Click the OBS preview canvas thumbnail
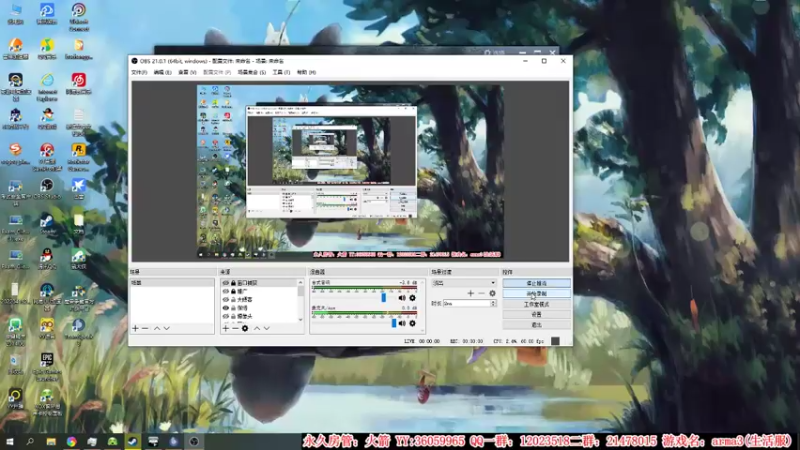The image size is (800, 450). (x=351, y=171)
